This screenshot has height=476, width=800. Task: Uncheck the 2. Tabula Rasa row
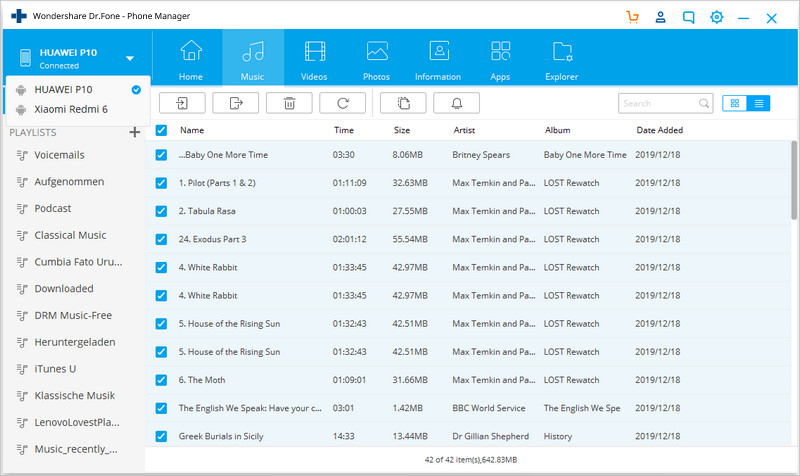tap(161, 211)
